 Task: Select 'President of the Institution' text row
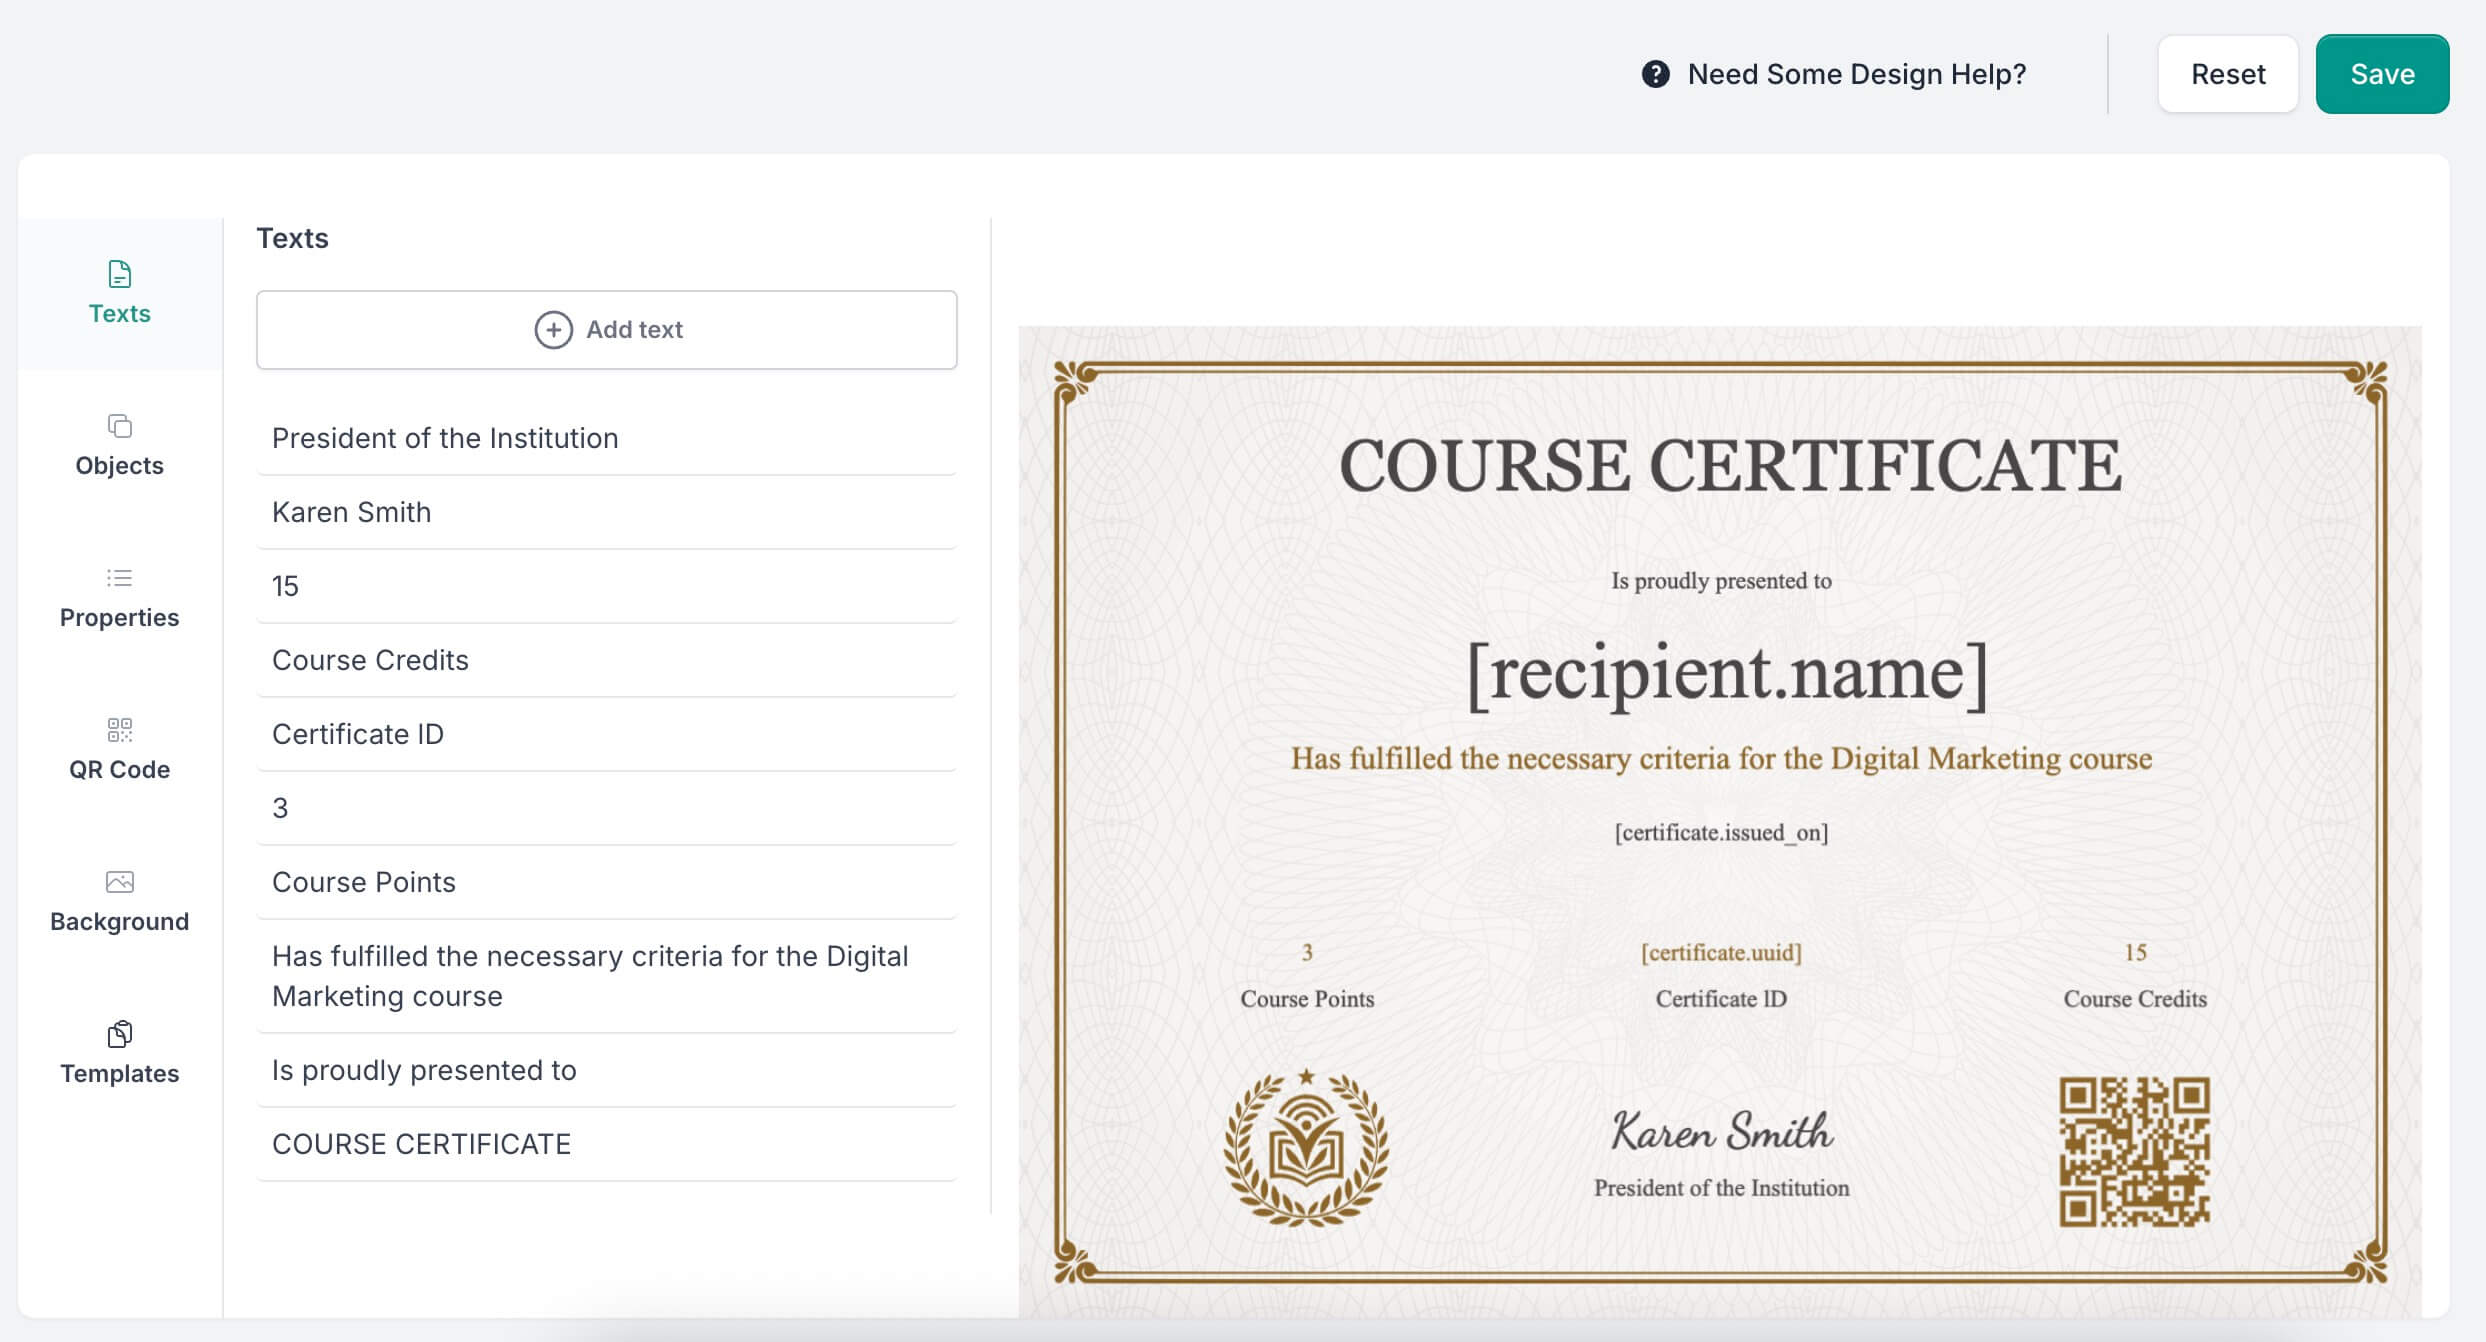pyautogui.click(x=606, y=438)
